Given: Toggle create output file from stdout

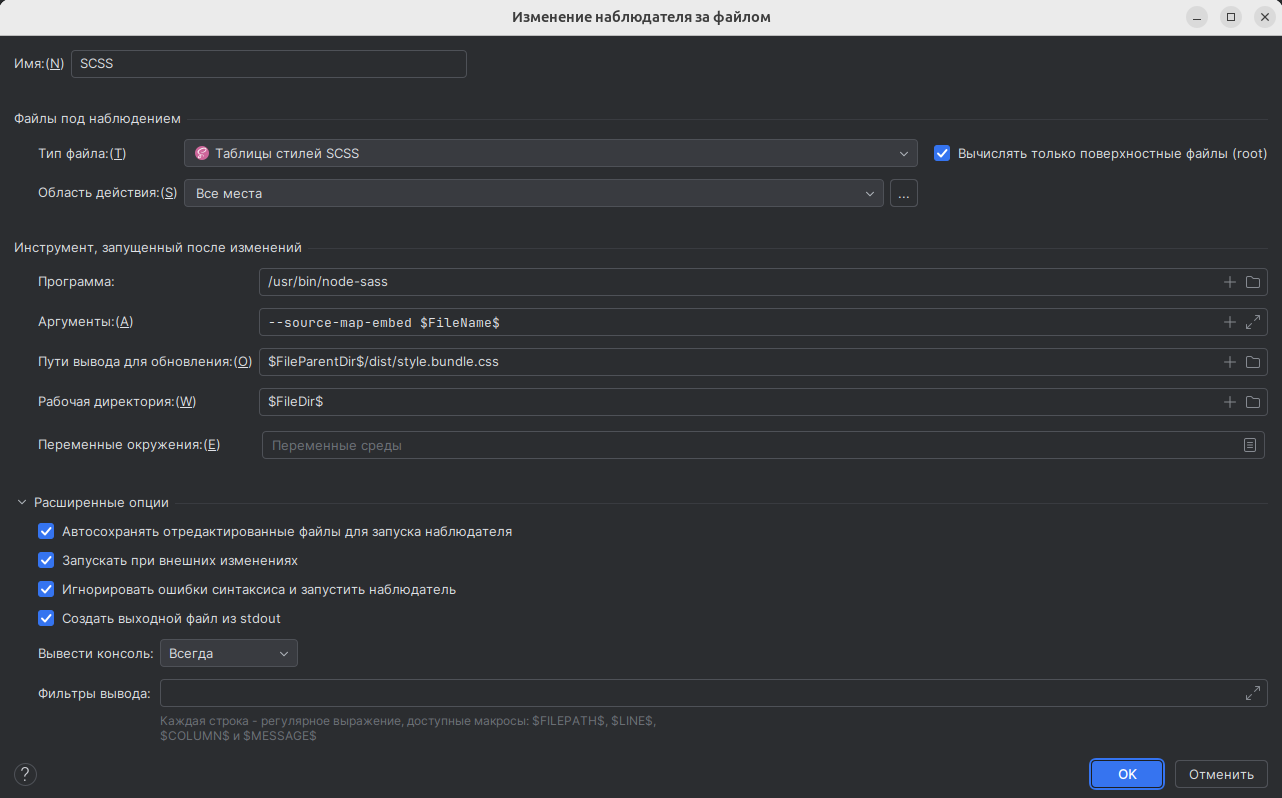Looking at the screenshot, I should tap(46, 619).
